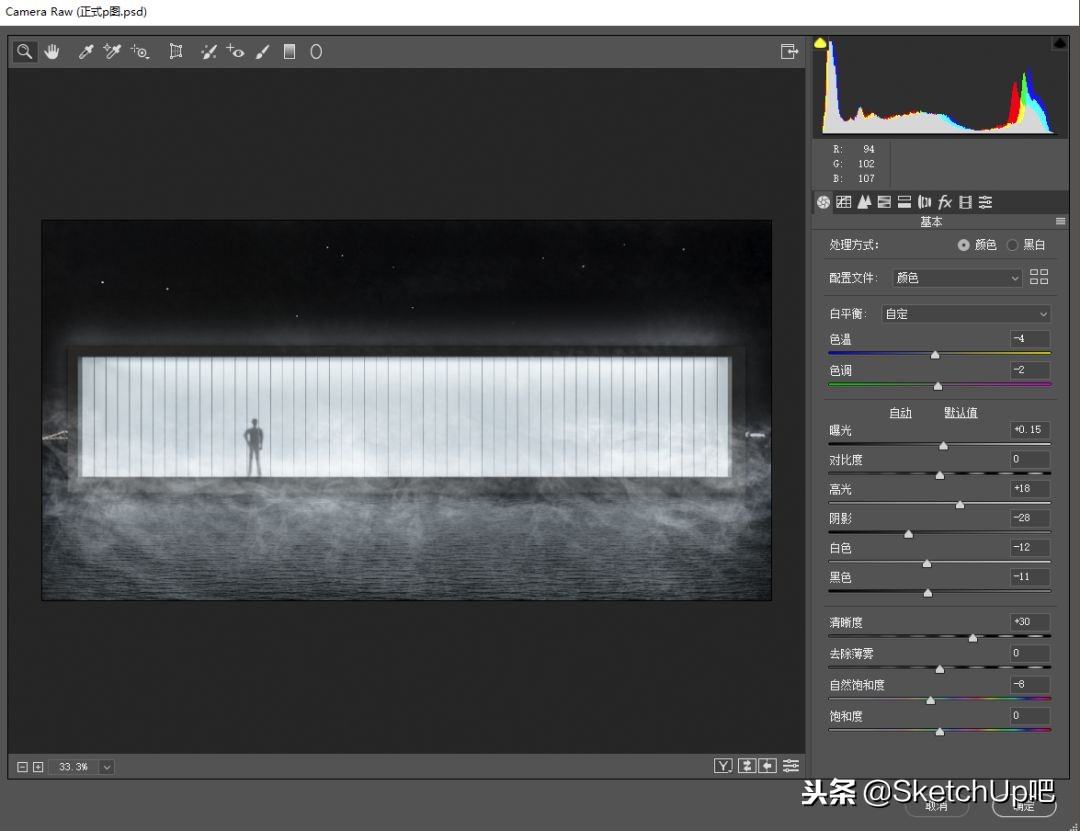Click the 自动 auto adjustment link

click(899, 411)
